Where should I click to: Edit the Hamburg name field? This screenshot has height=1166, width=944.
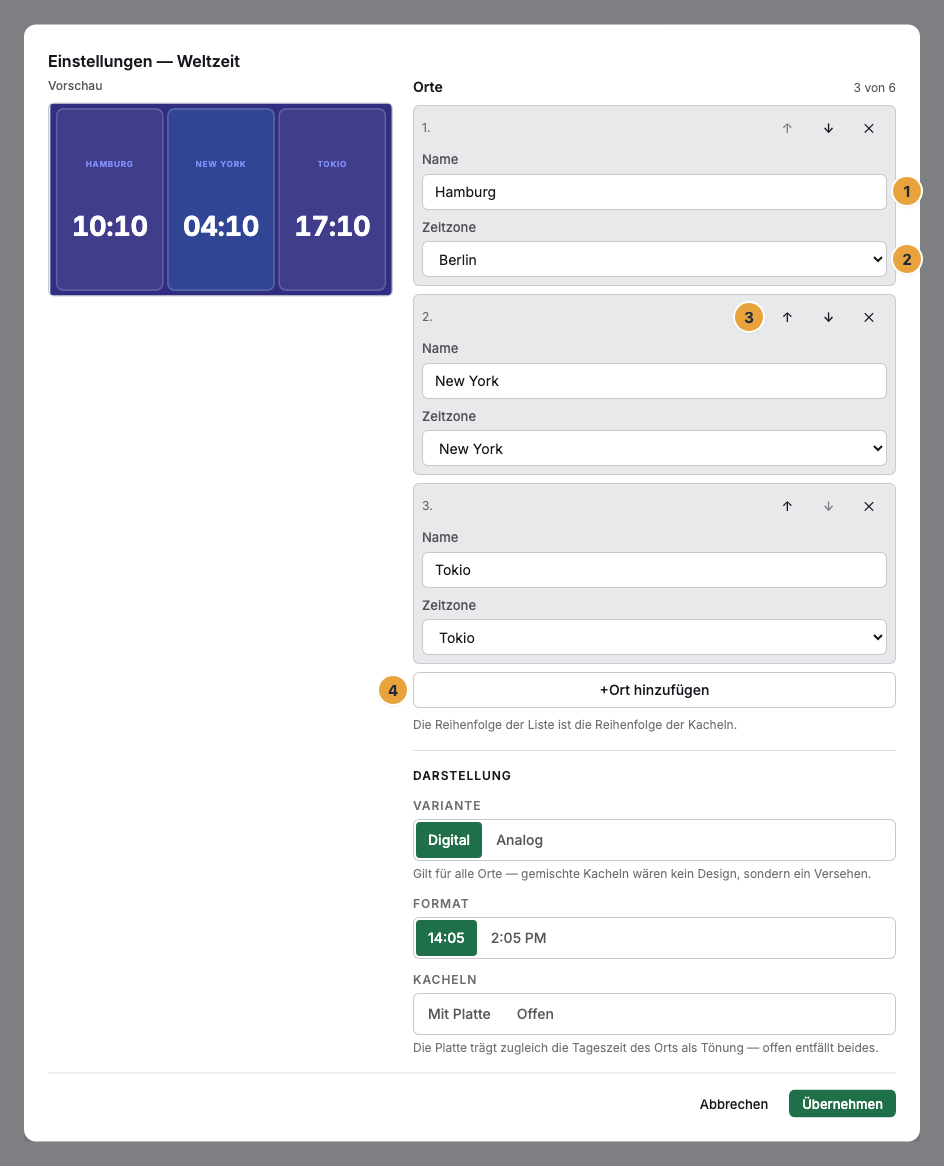click(654, 192)
